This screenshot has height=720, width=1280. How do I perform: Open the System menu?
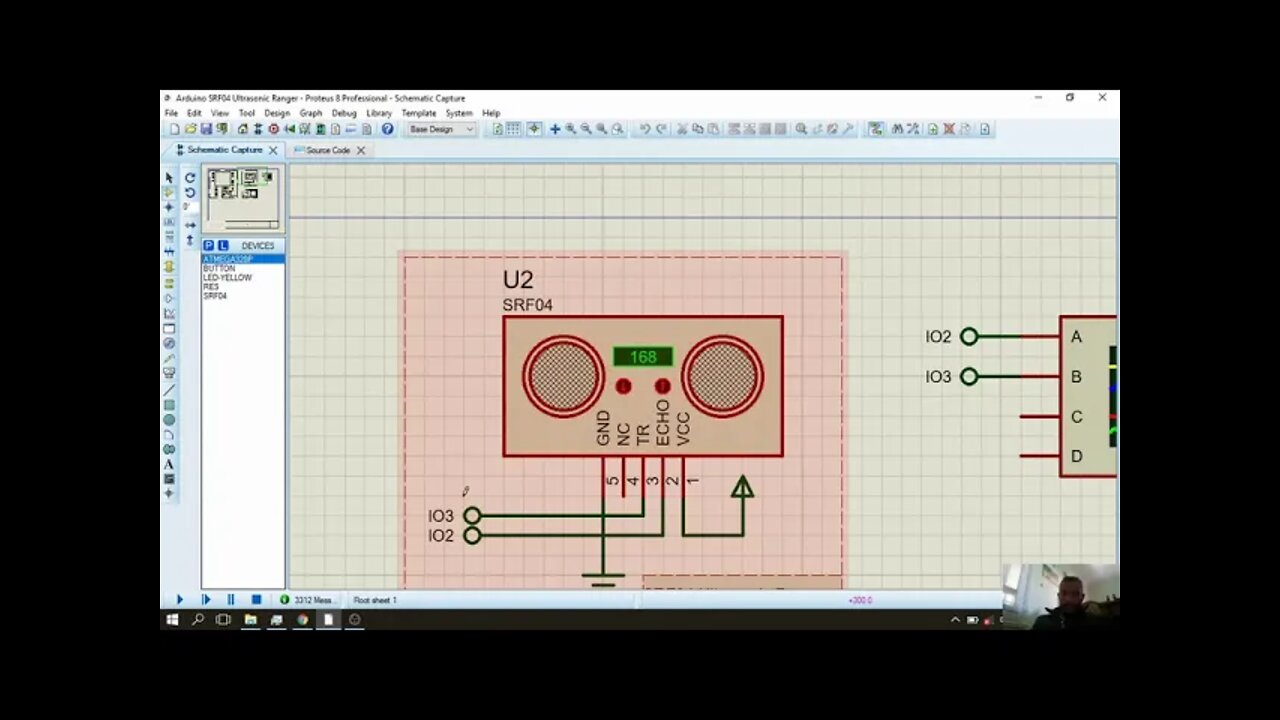coord(459,113)
